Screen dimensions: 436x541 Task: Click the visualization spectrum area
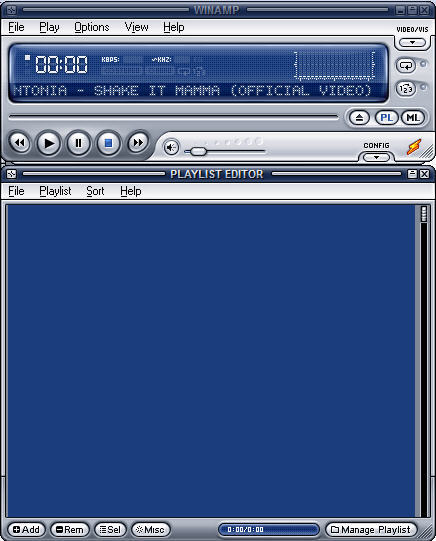(334, 65)
